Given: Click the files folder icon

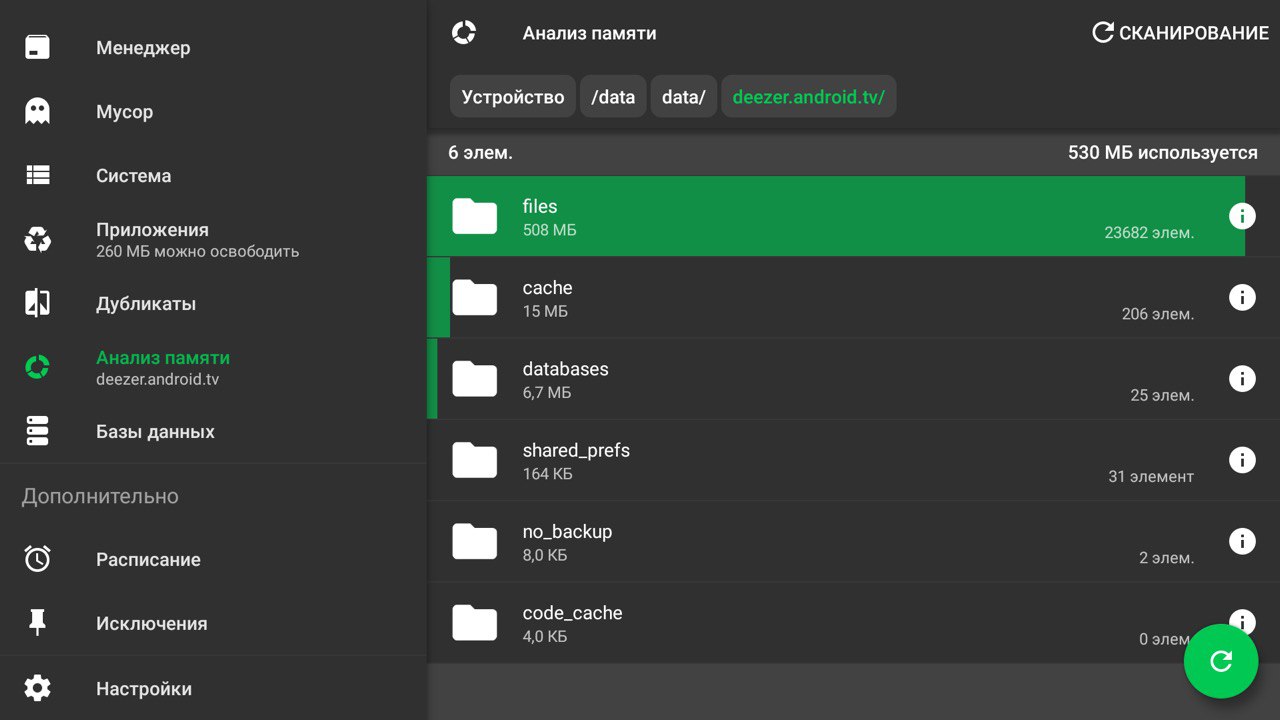Looking at the screenshot, I should coord(474,216).
